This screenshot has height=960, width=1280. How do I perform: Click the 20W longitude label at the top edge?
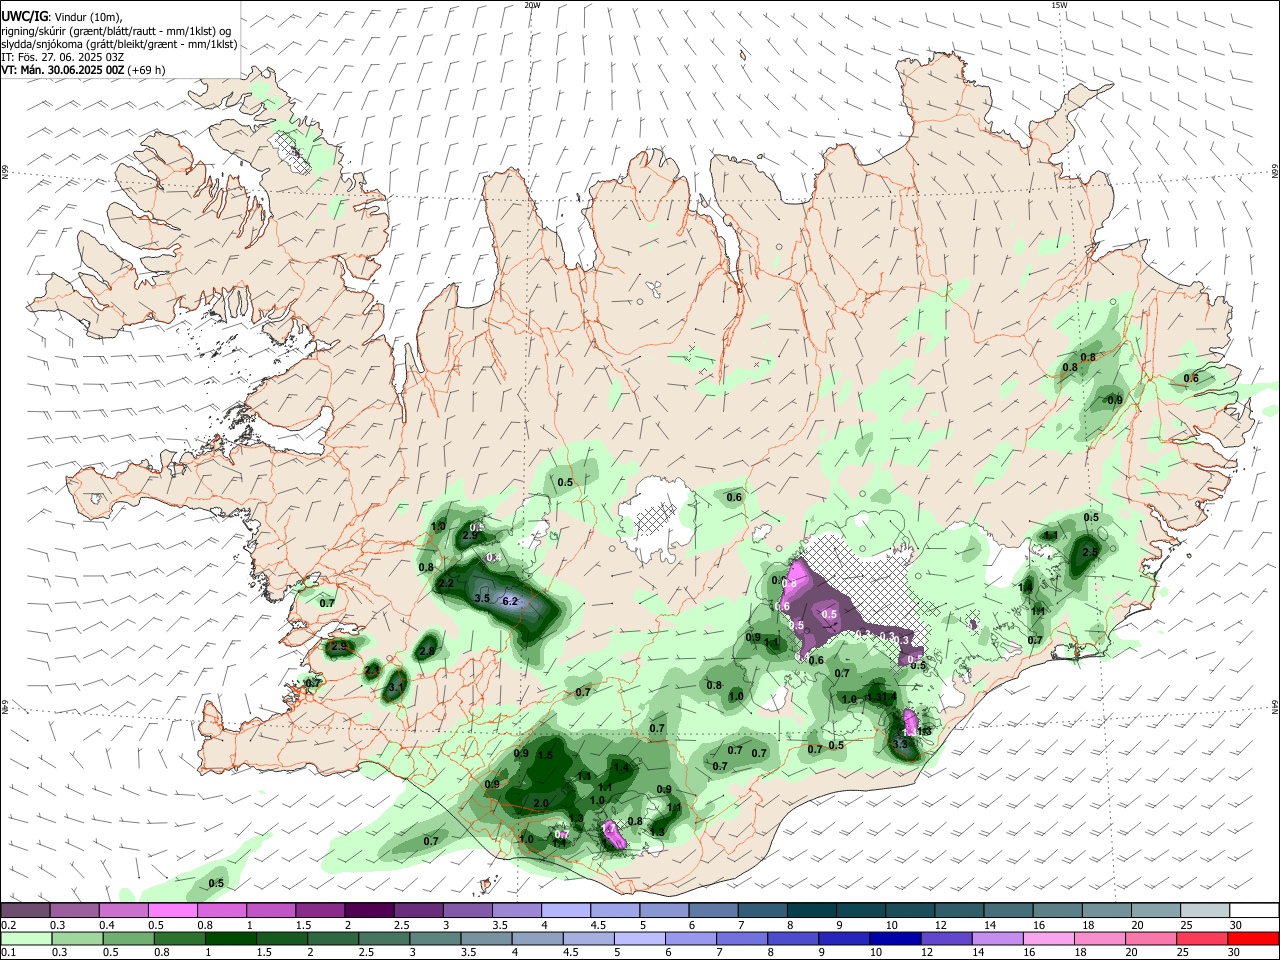[x=532, y=5]
